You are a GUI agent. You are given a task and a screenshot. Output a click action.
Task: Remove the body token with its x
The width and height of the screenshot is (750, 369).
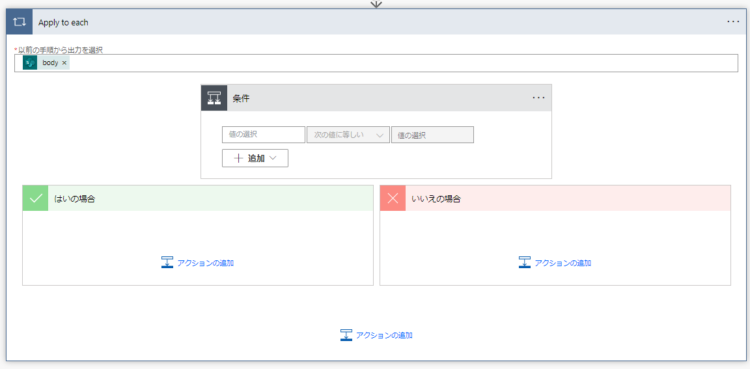pos(64,63)
